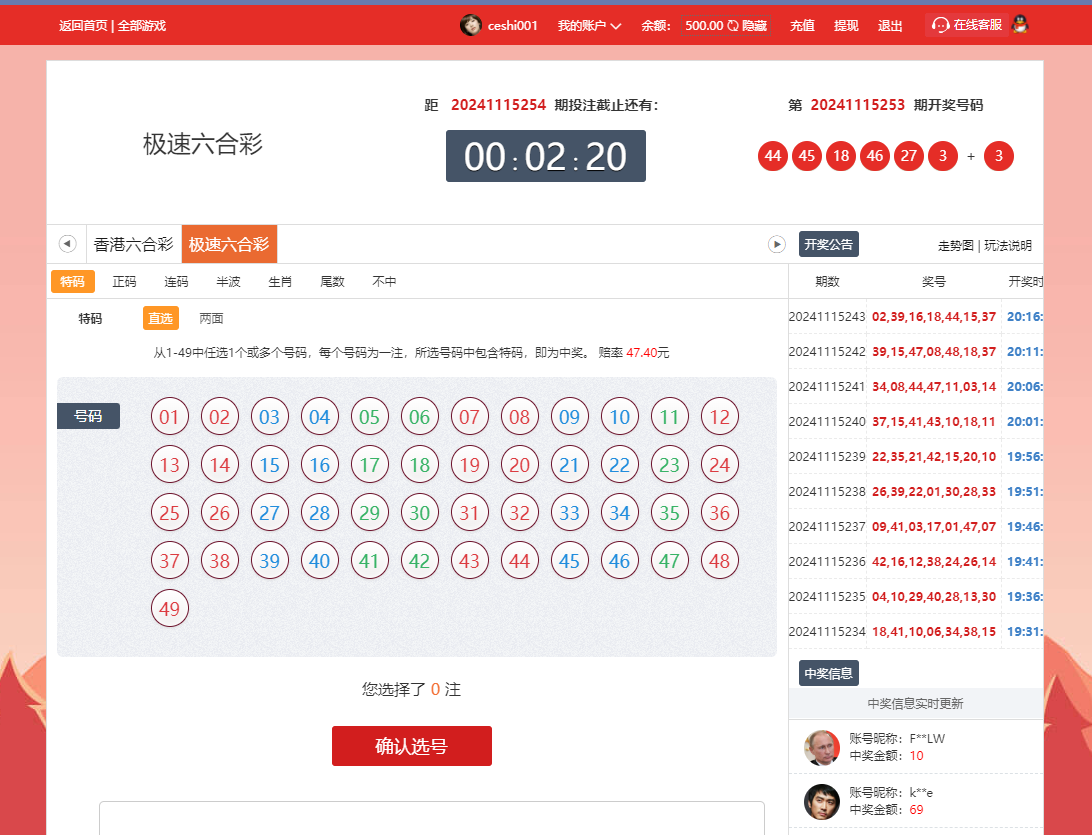Click the balance refresh icon
The image size is (1092, 835).
(733, 25)
